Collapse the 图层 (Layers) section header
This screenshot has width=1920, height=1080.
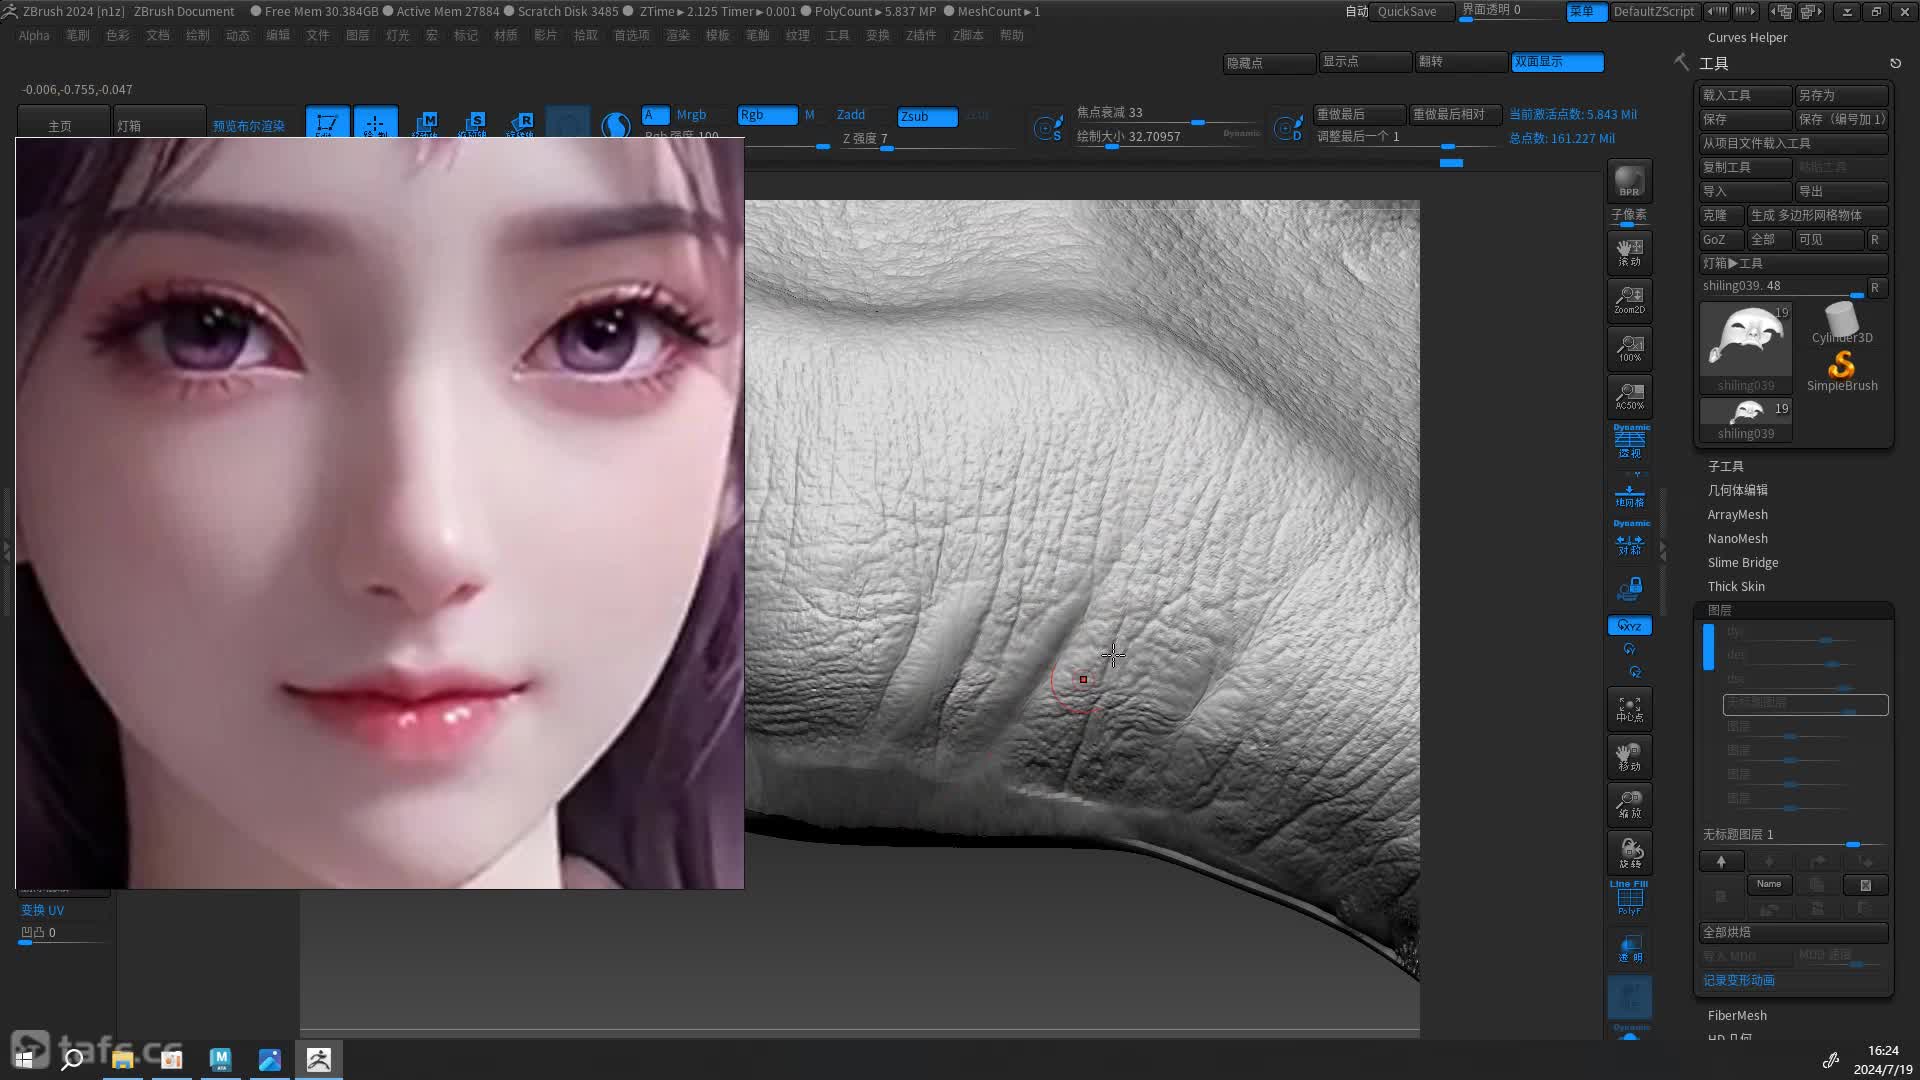(1720, 610)
